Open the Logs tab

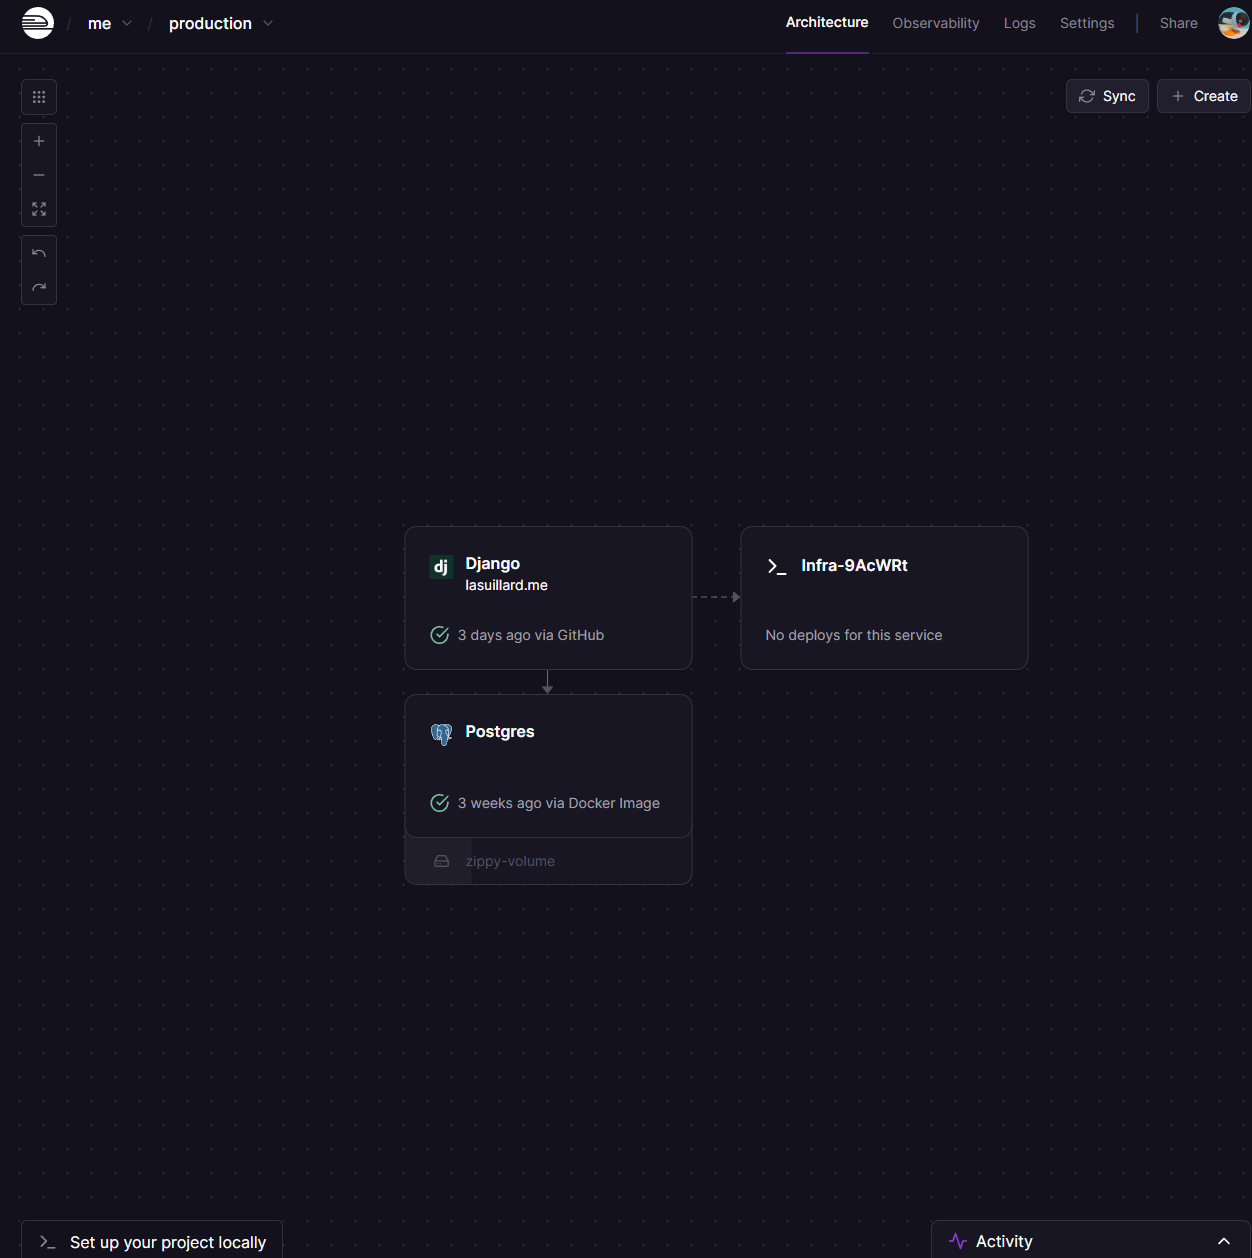tap(1019, 23)
